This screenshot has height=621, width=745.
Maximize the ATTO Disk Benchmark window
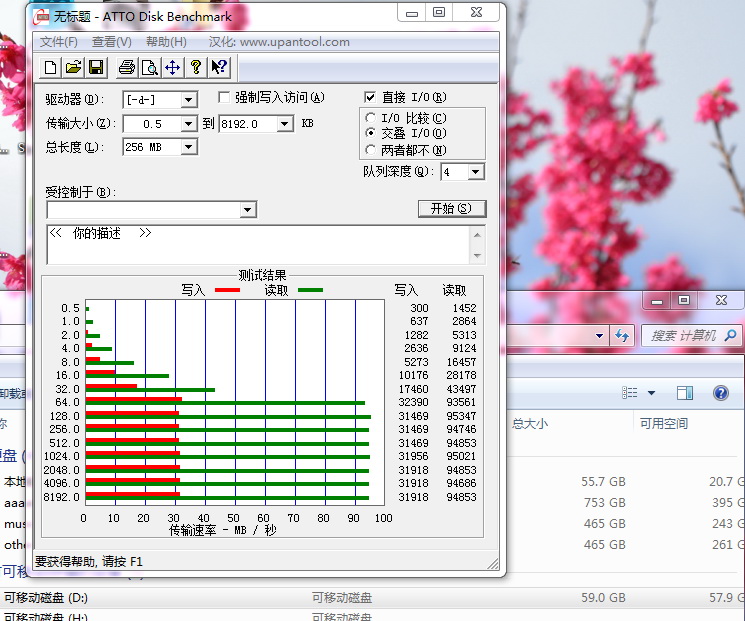tap(439, 13)
